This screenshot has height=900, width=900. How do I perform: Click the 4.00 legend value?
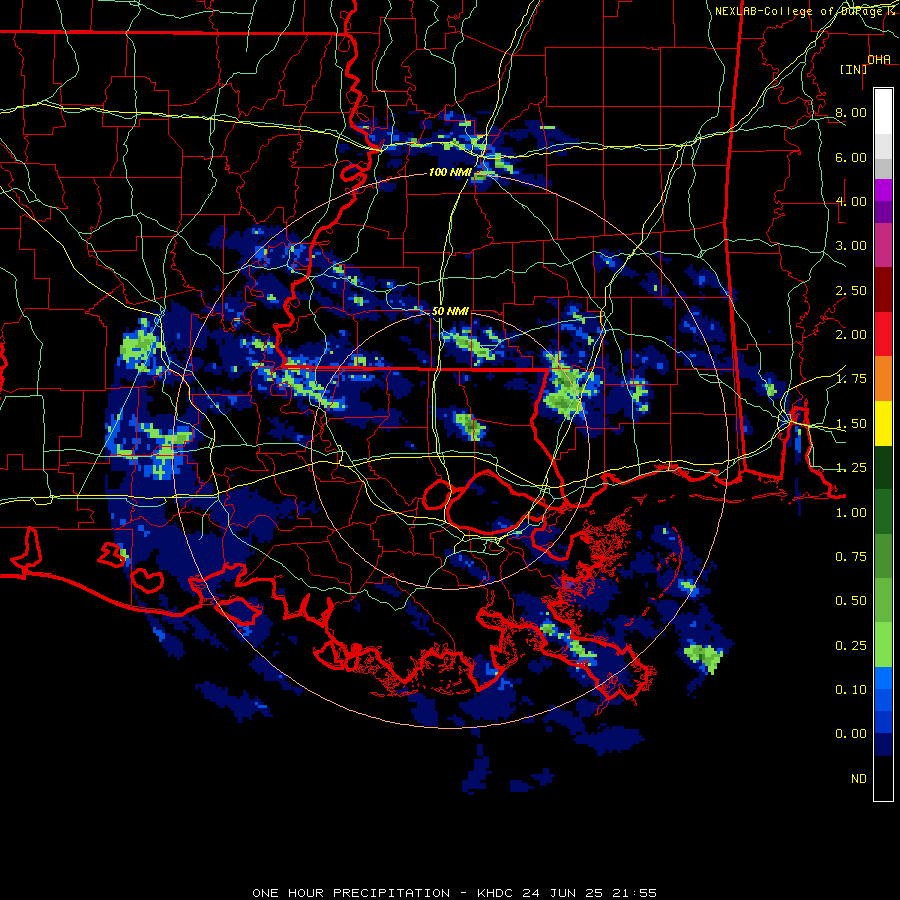click(851, 201)
